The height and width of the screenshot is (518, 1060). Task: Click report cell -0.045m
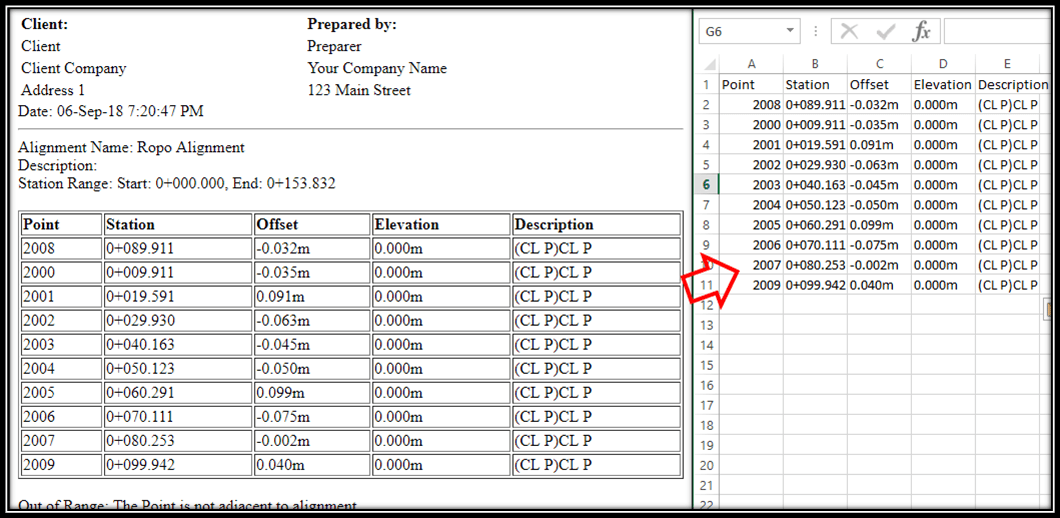[x=312, y=345]
